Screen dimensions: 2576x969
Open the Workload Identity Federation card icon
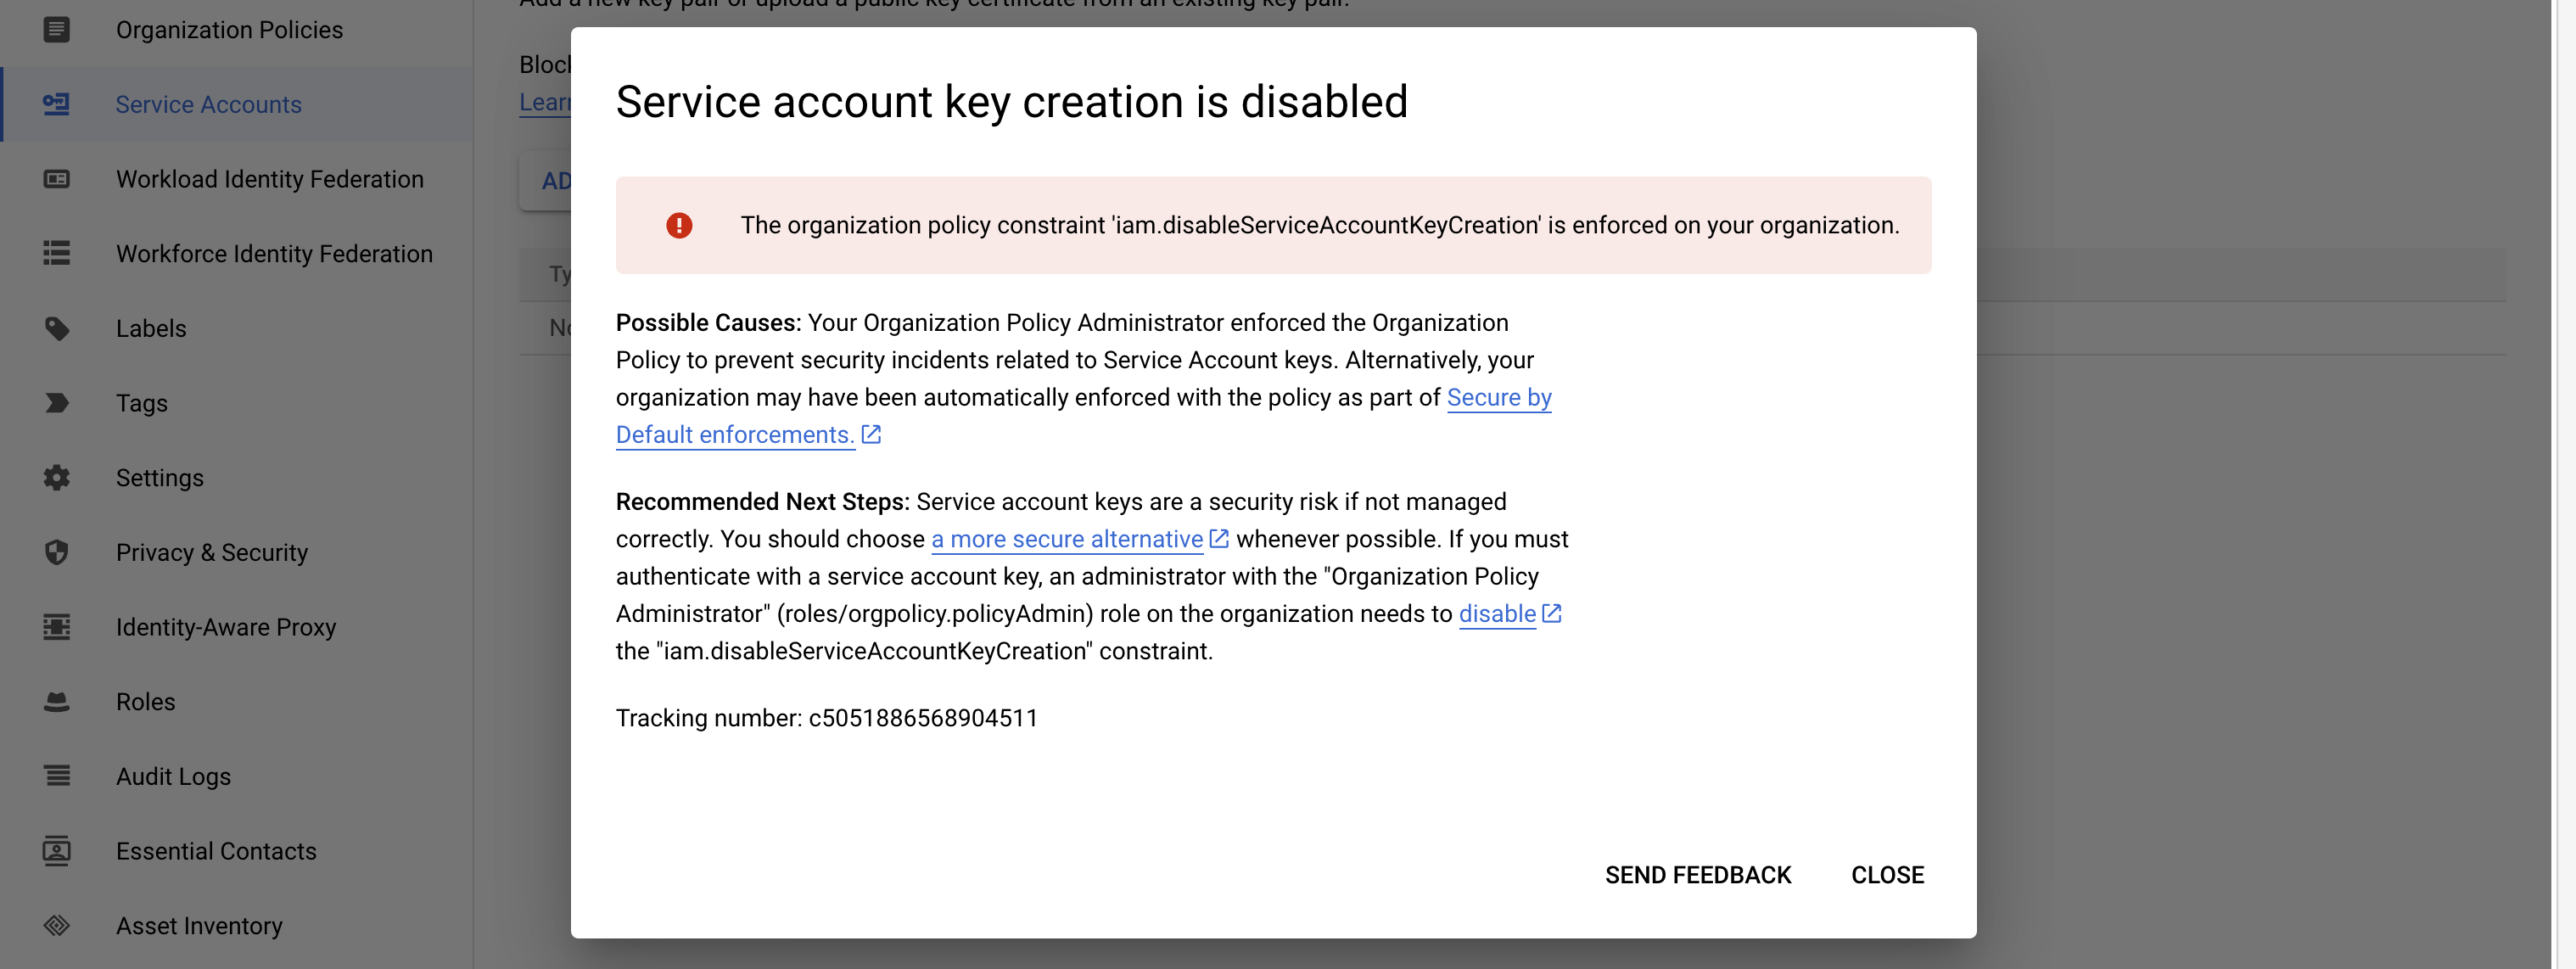56,179
